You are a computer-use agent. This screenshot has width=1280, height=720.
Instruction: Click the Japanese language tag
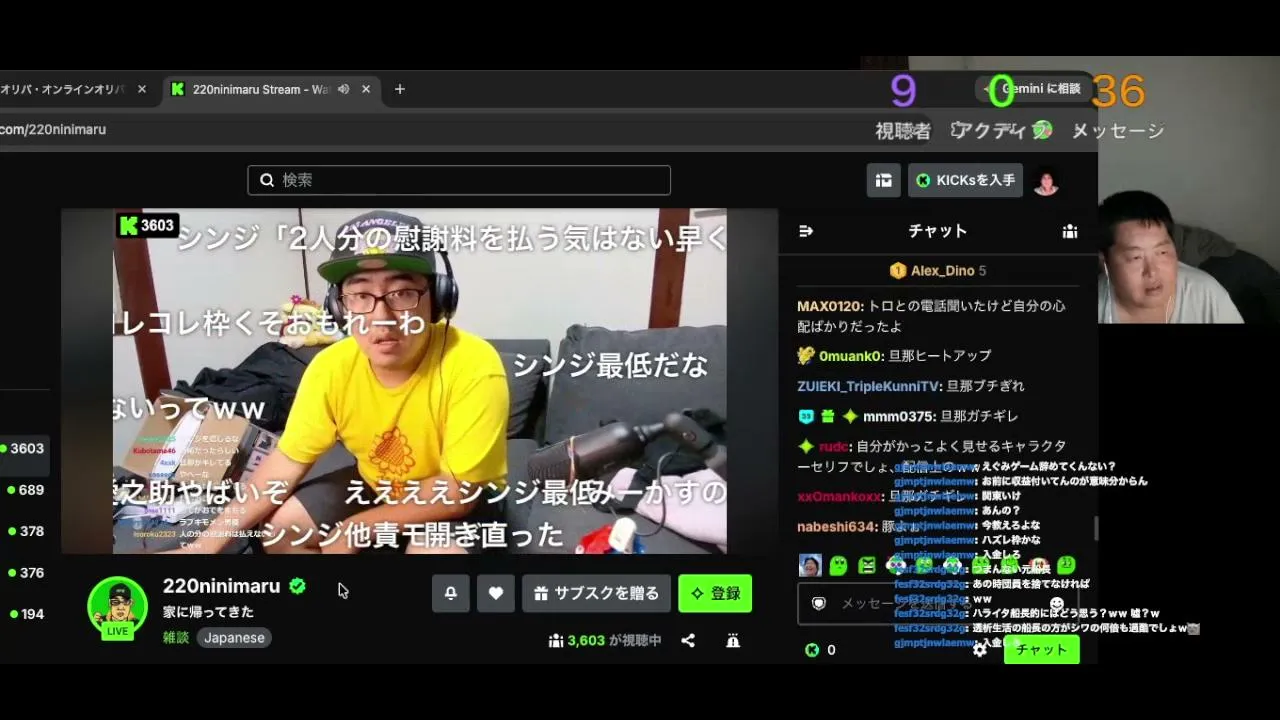234,638
